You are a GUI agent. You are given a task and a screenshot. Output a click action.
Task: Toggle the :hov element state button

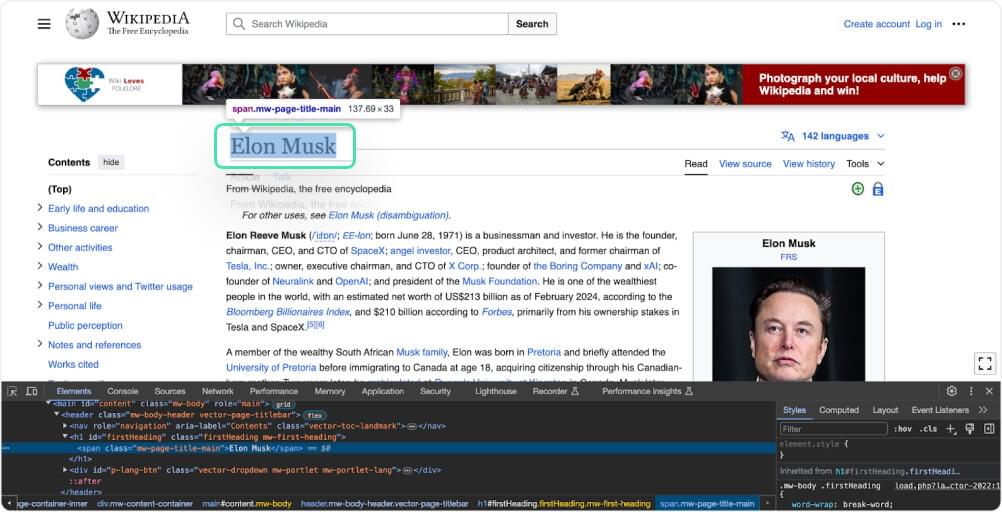pyautogui.click(x=902, y=429)
